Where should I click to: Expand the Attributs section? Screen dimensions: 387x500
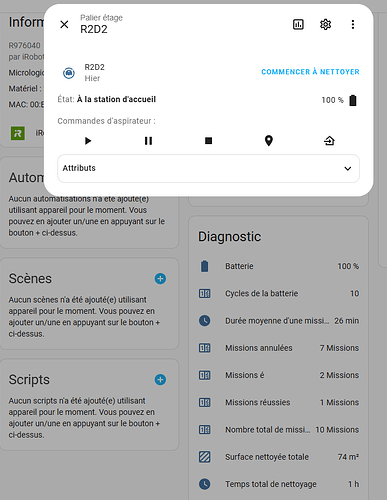click(x=209, y=168)
